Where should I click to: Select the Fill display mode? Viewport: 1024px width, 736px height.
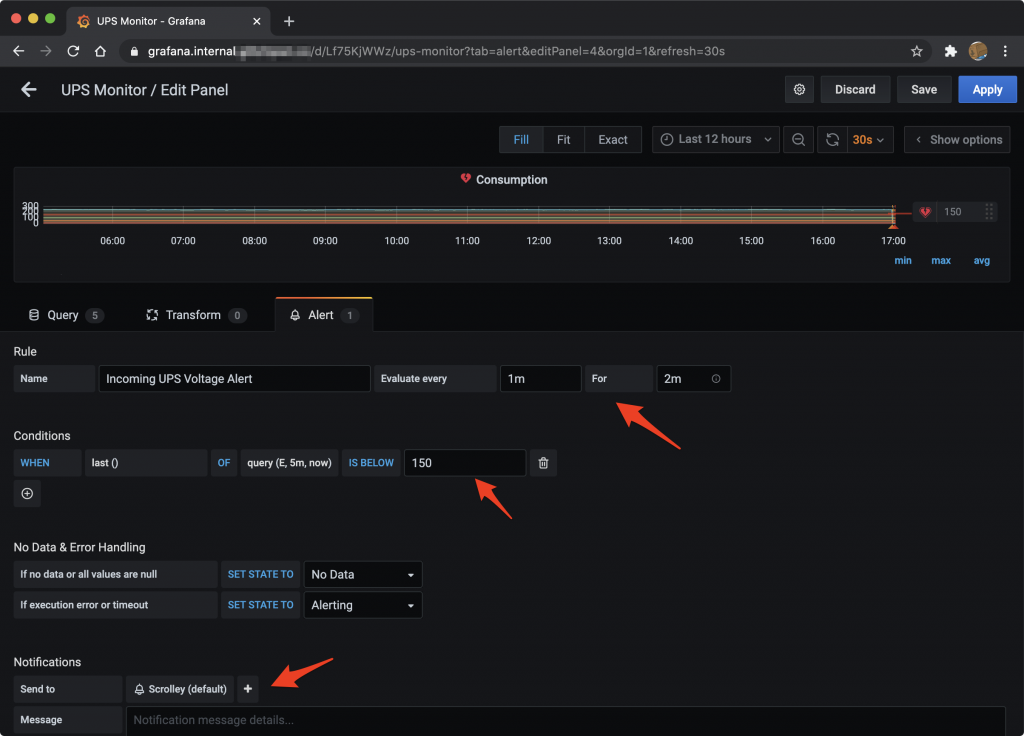521,140
